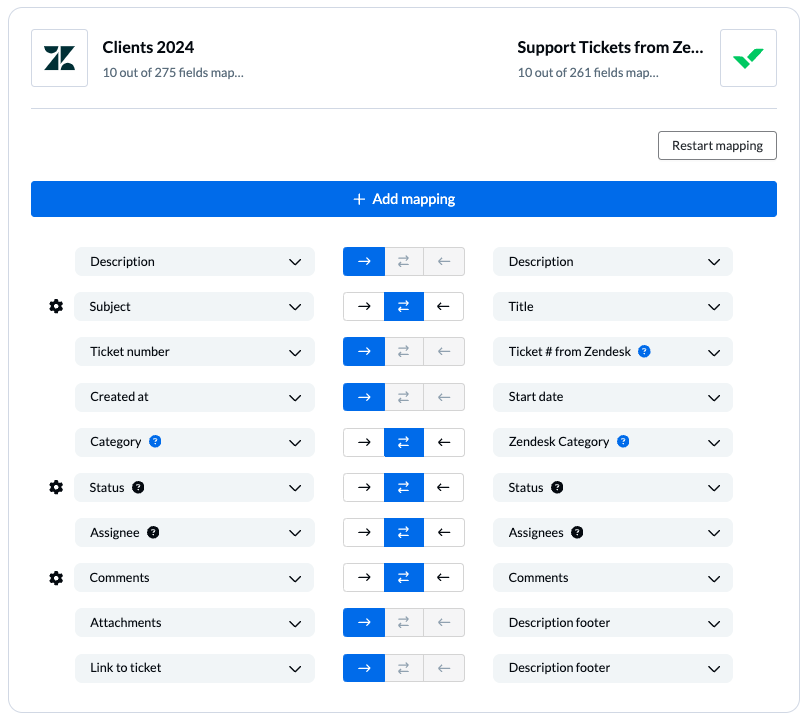
Task: Click the Restart mapping button
Action: click(x=717, y=146)
